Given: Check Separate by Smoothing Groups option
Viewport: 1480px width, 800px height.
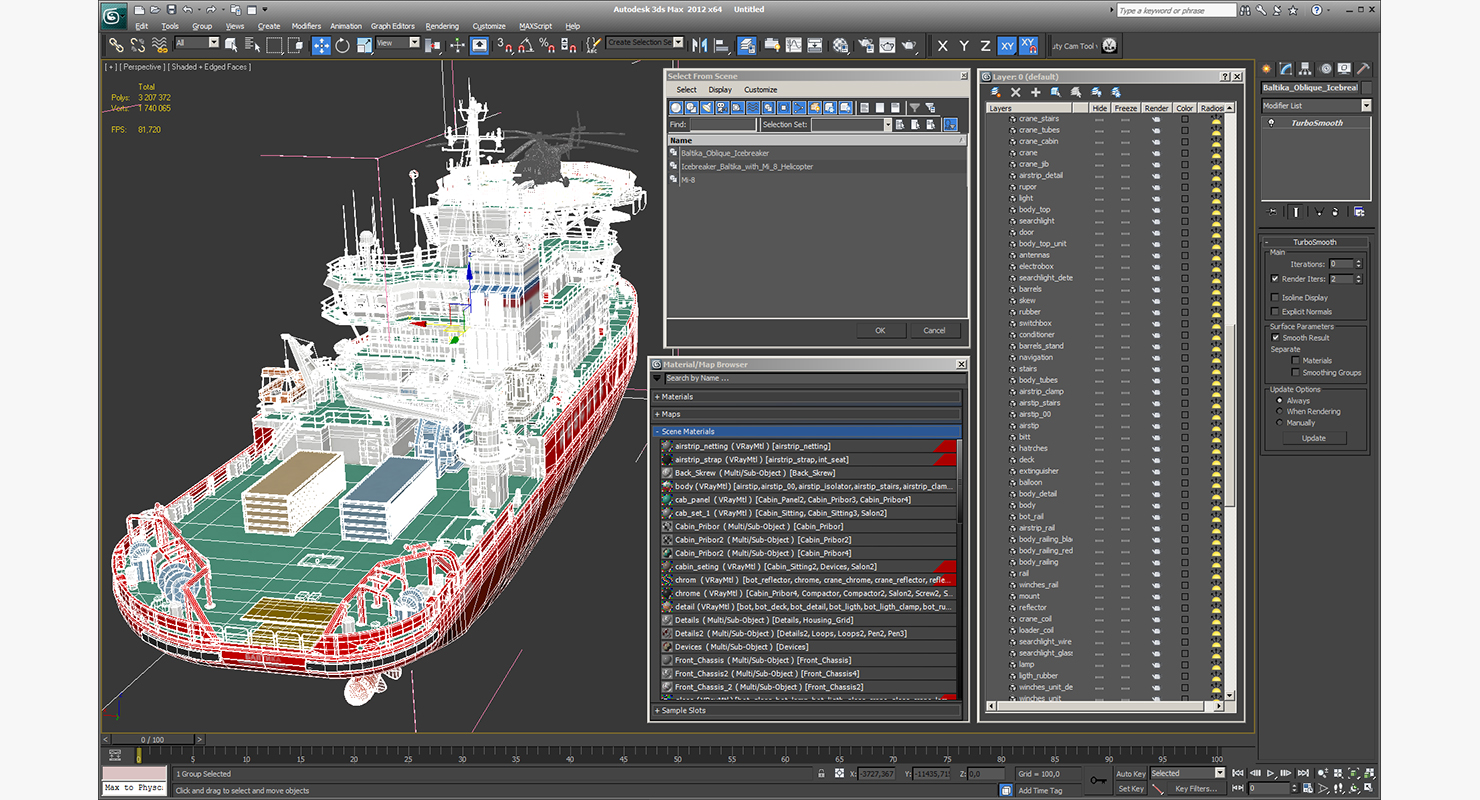Looking at the screenshot, I should [x=1296, y=373].
